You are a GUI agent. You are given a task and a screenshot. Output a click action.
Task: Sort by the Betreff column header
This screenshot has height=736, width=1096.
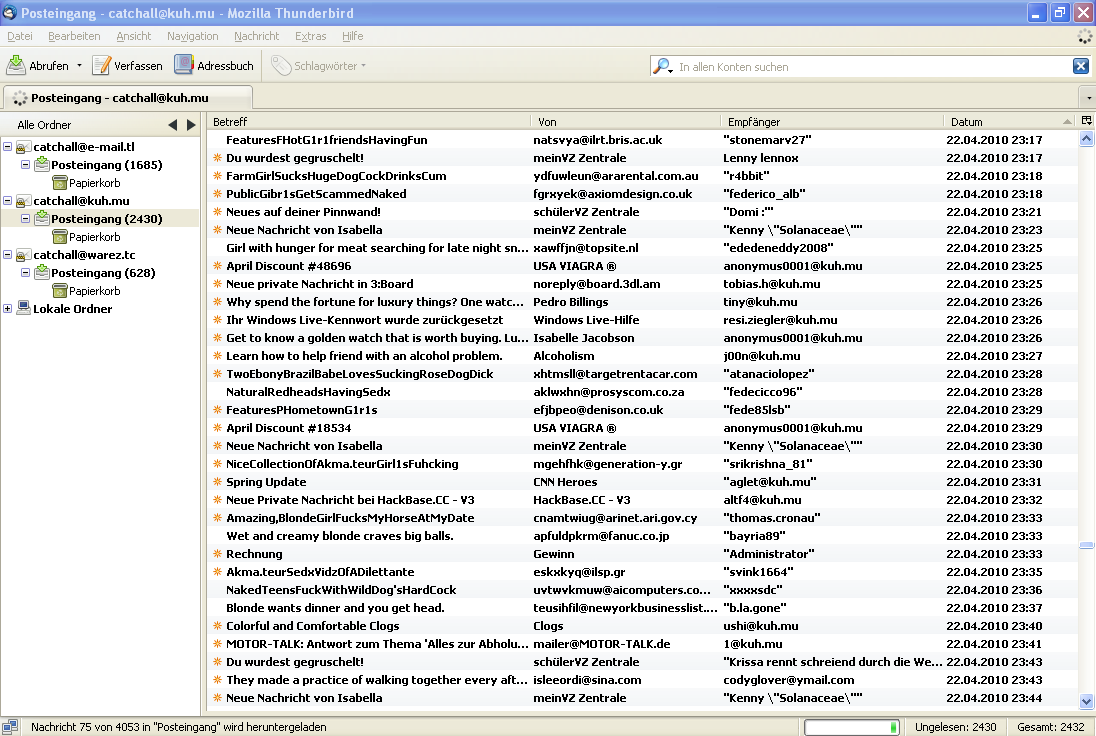click(x=368, y=122)
